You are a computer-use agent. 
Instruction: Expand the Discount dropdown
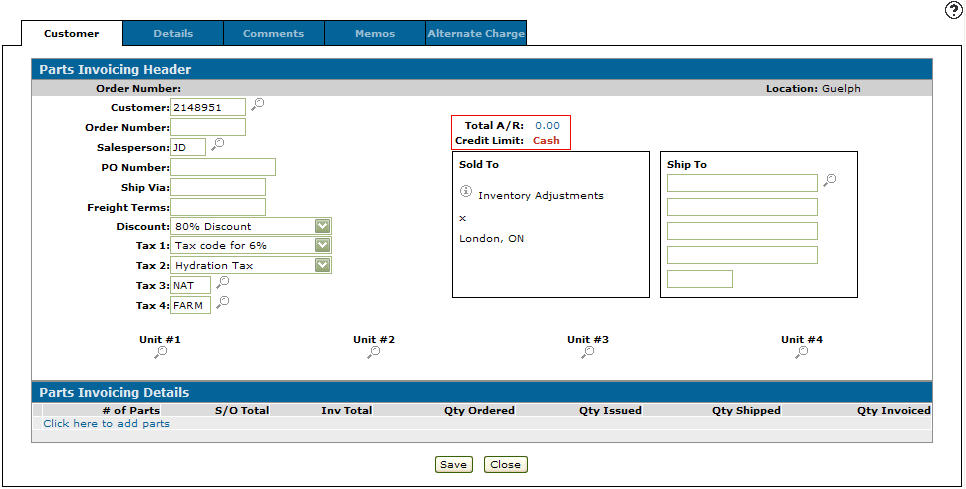pyautogui.click(x=322, y=227)
